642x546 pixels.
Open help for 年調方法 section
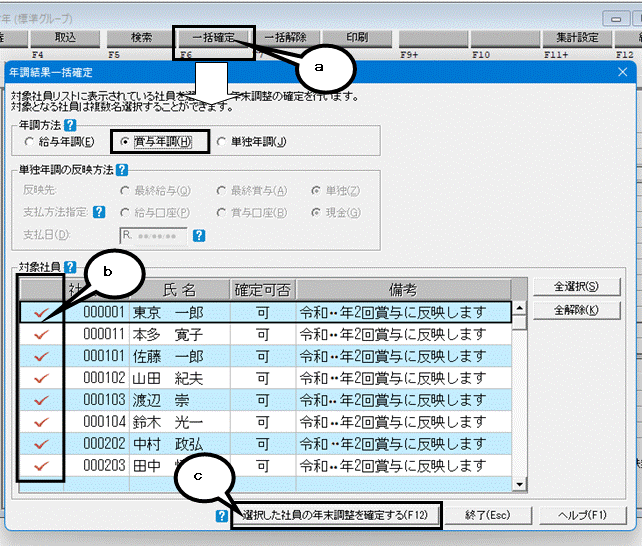tap(70, 125)
